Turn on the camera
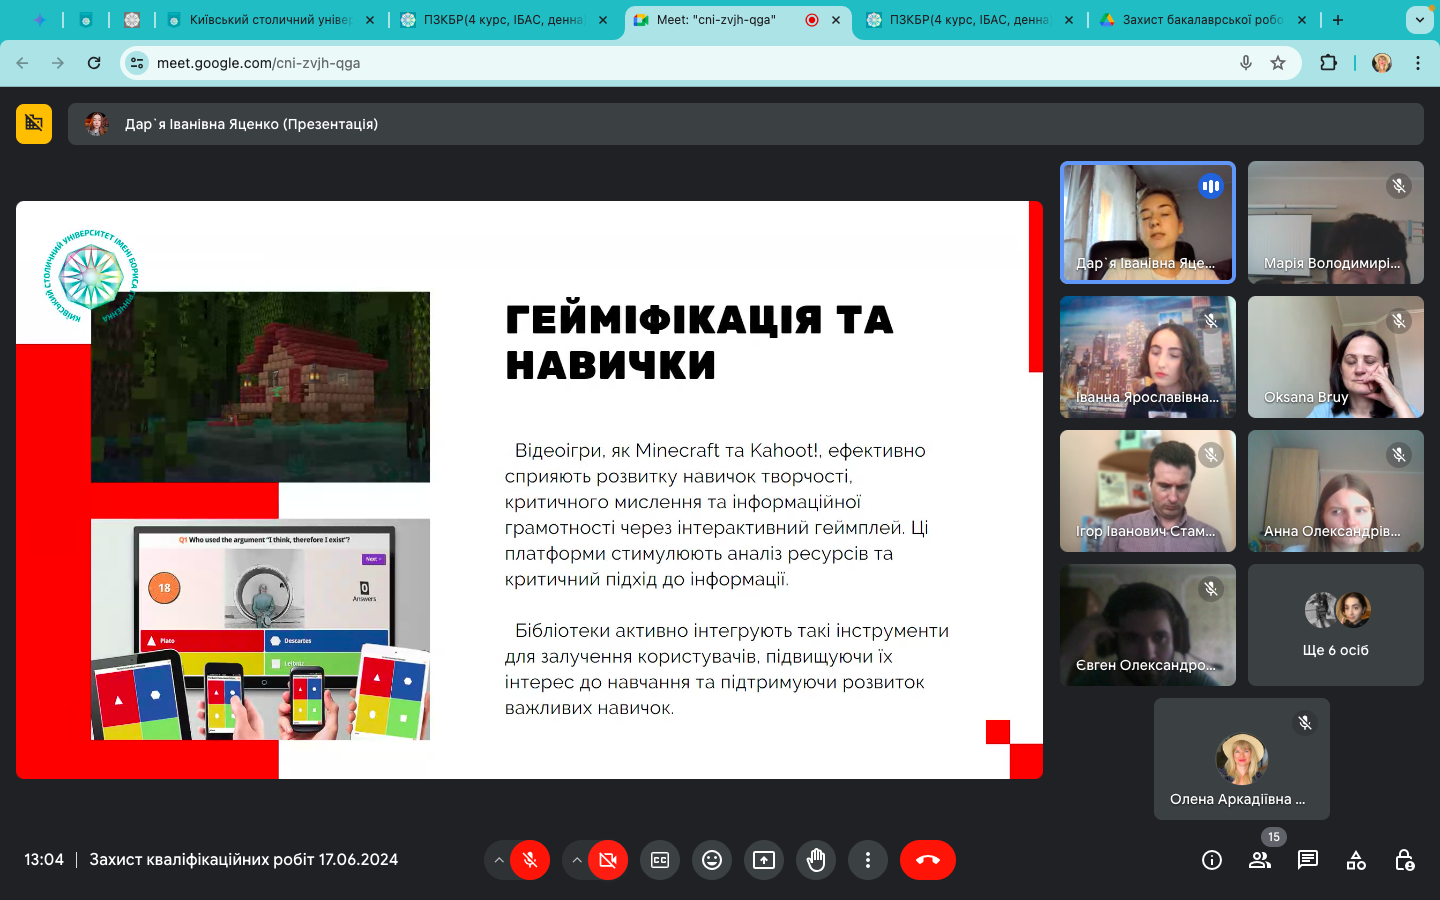Image resolution: width=1440 pixels, height=900 pixels. [608, 860]
